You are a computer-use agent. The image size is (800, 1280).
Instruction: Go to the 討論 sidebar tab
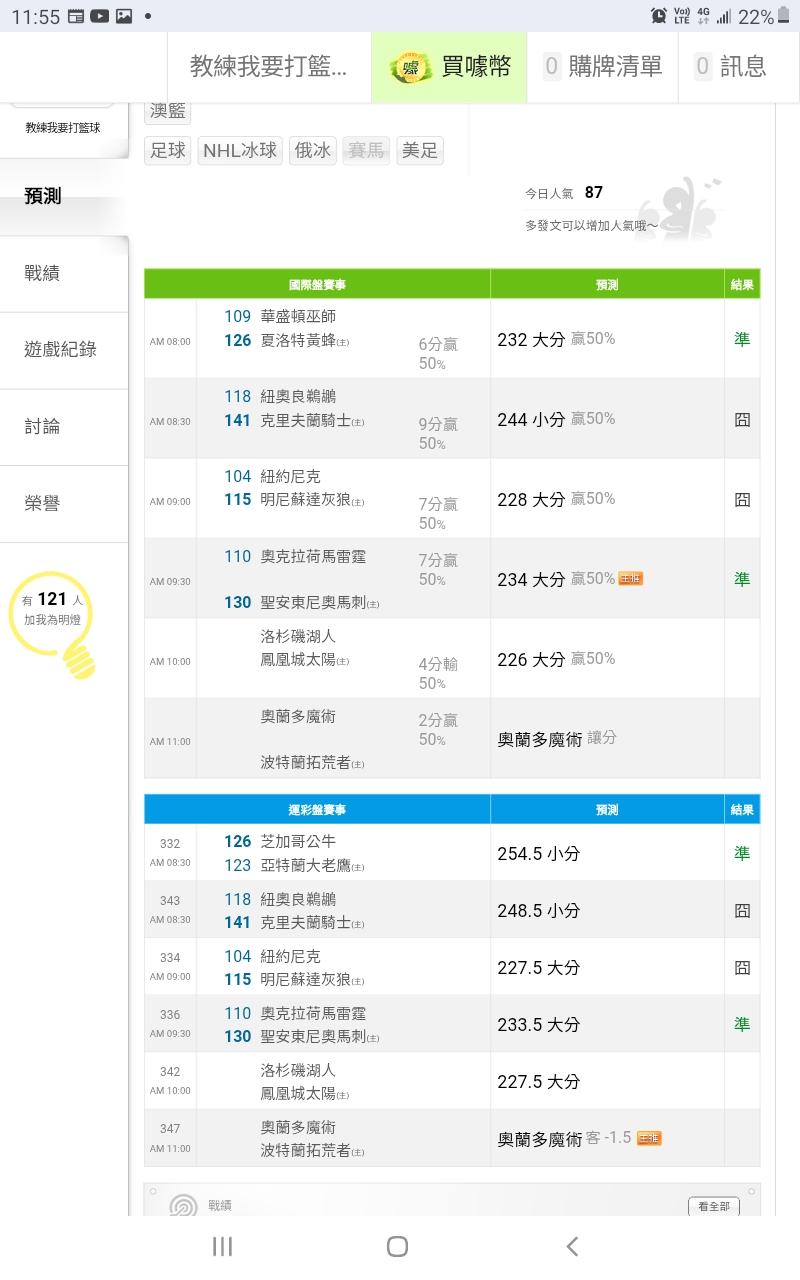[43, 426]
